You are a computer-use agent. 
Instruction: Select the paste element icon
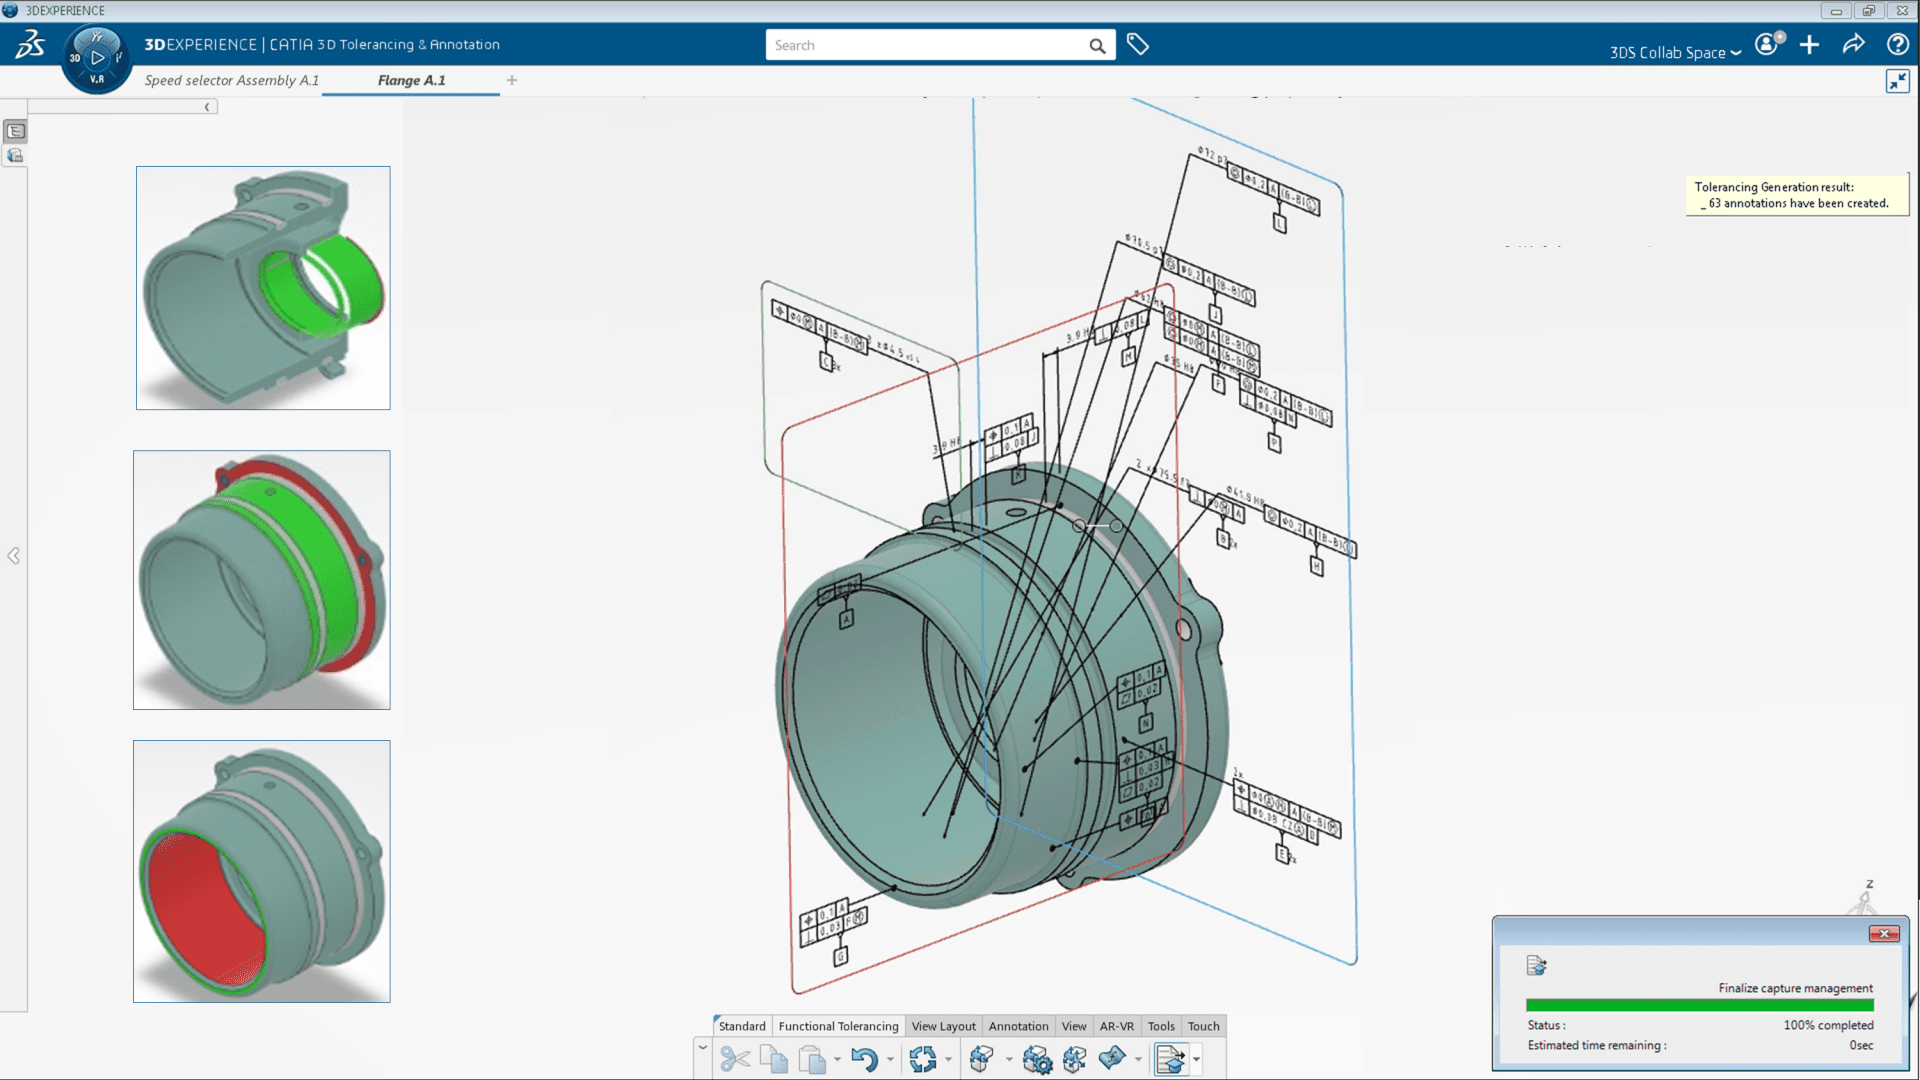coord(814,1058)
